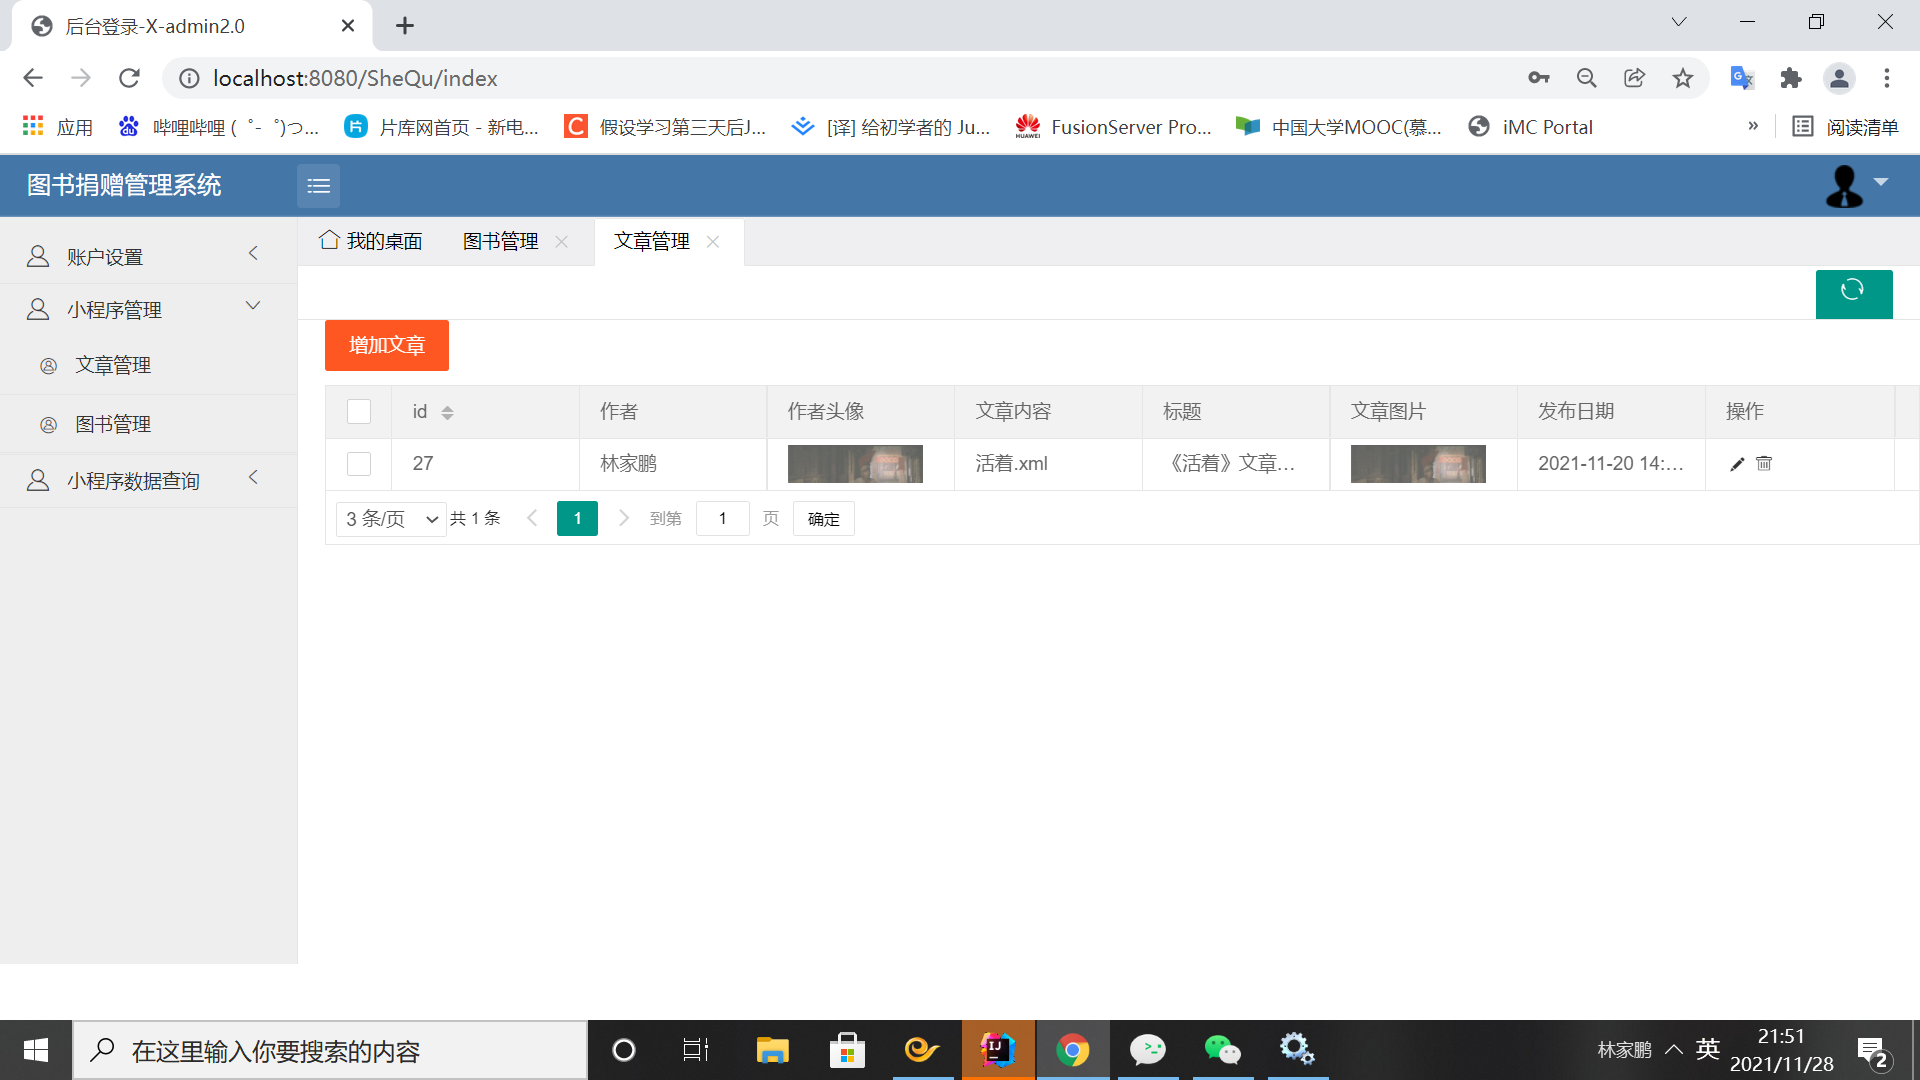Open IntelliJ IDEA from taskbar
Screen dimensions: 1920x1080
pos(998,1050)
